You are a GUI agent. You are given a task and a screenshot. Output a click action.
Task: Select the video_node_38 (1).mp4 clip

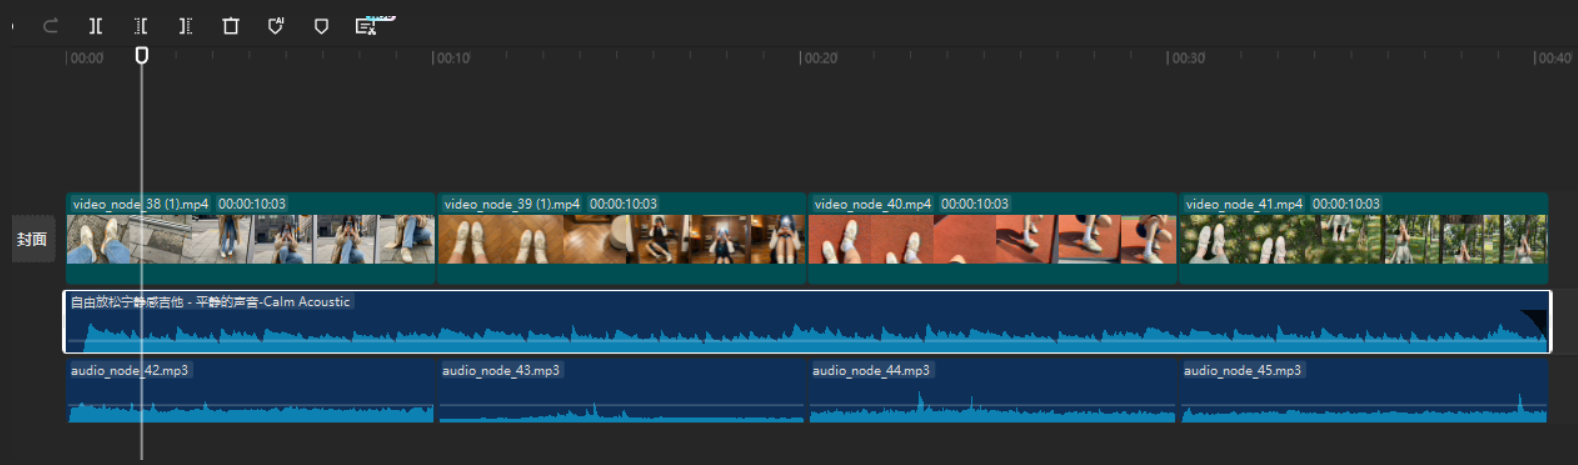pyautogui.click(x=251, y=238)
